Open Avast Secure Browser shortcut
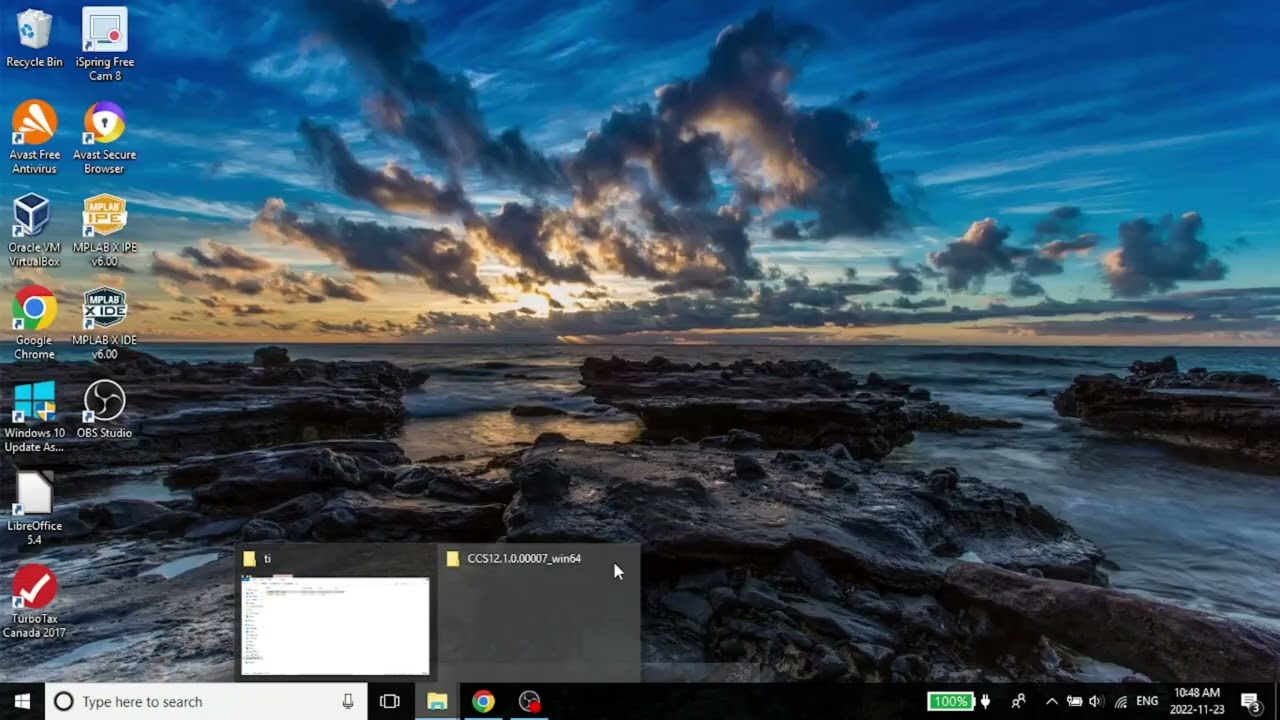The image size is (1280, 720). [104, 137]
